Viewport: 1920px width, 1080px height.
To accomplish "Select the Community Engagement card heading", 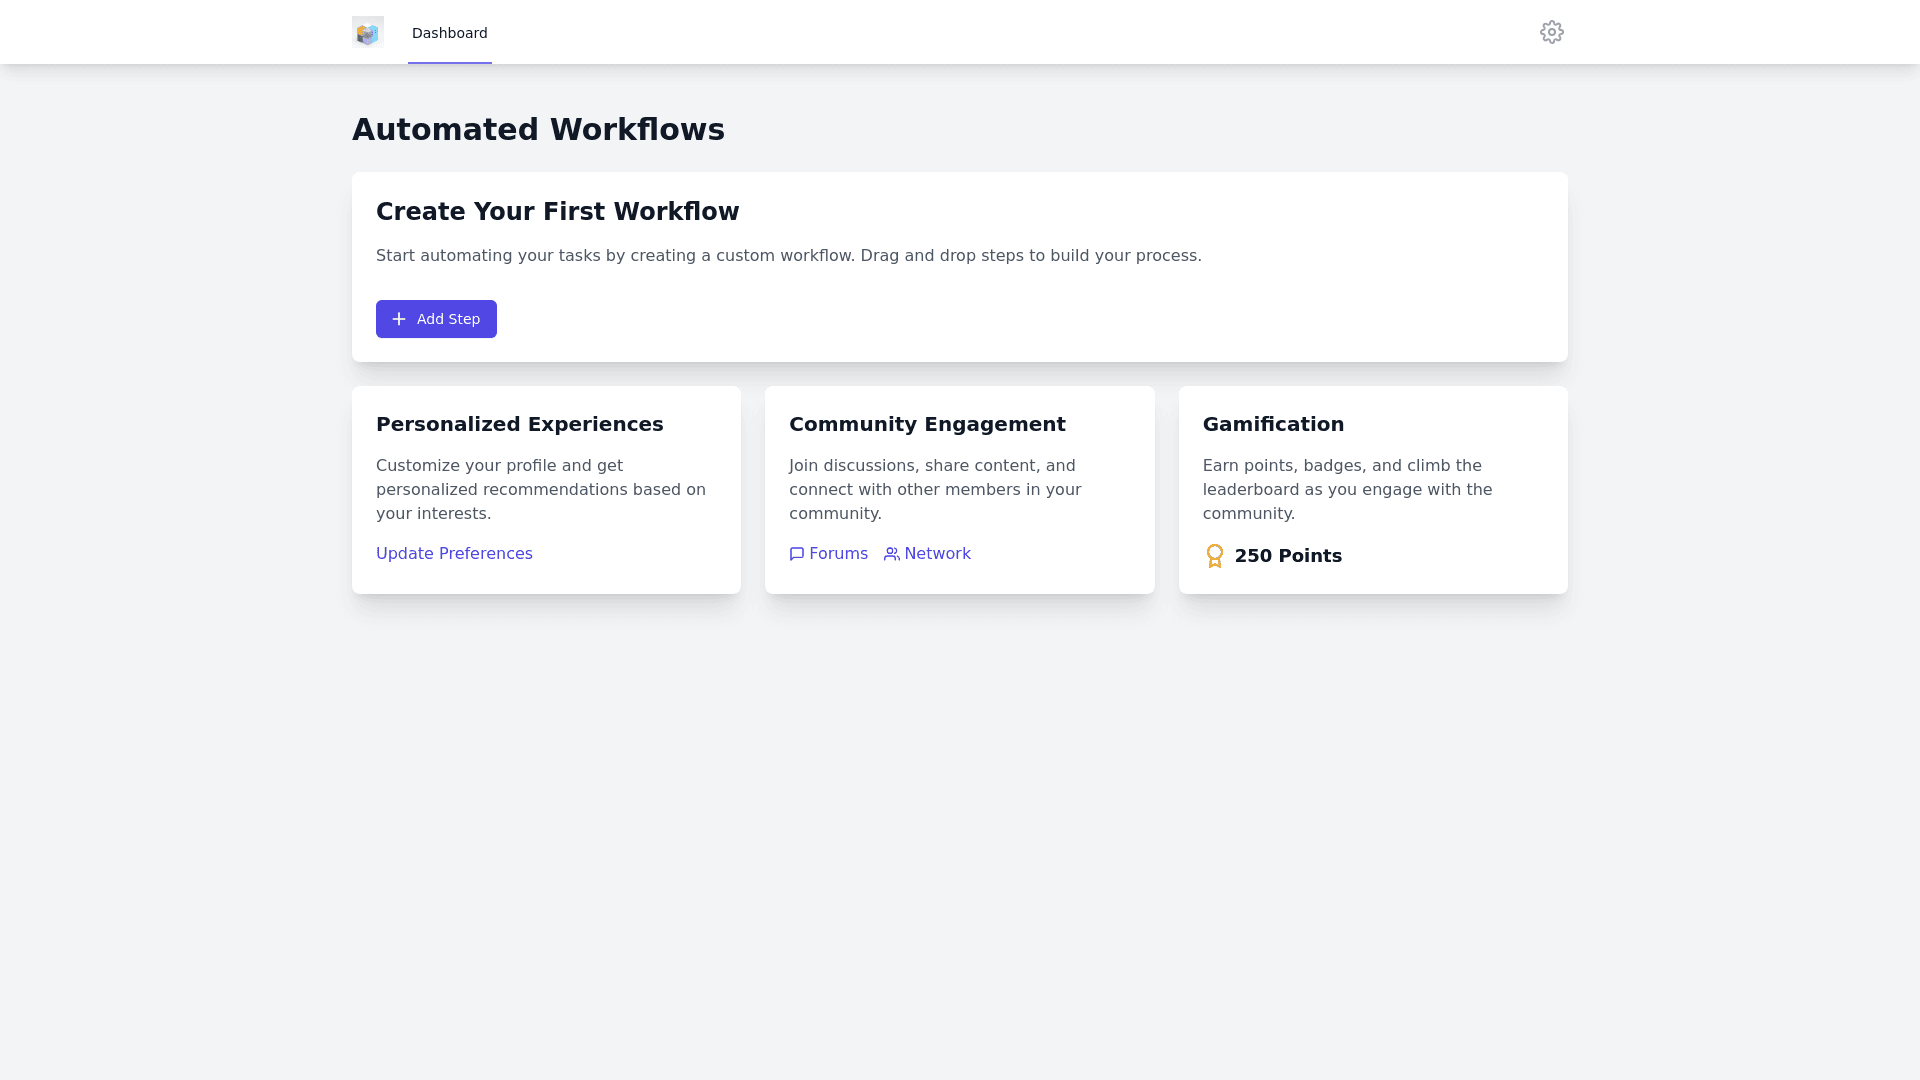I will pyautogui.click(x=927, y=424).
